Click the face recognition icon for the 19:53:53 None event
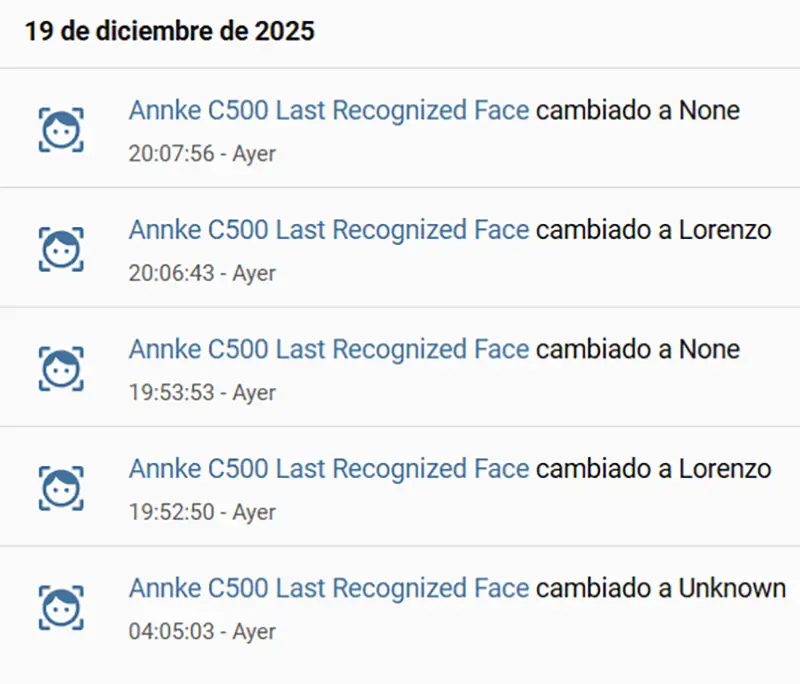 [62, 366]
